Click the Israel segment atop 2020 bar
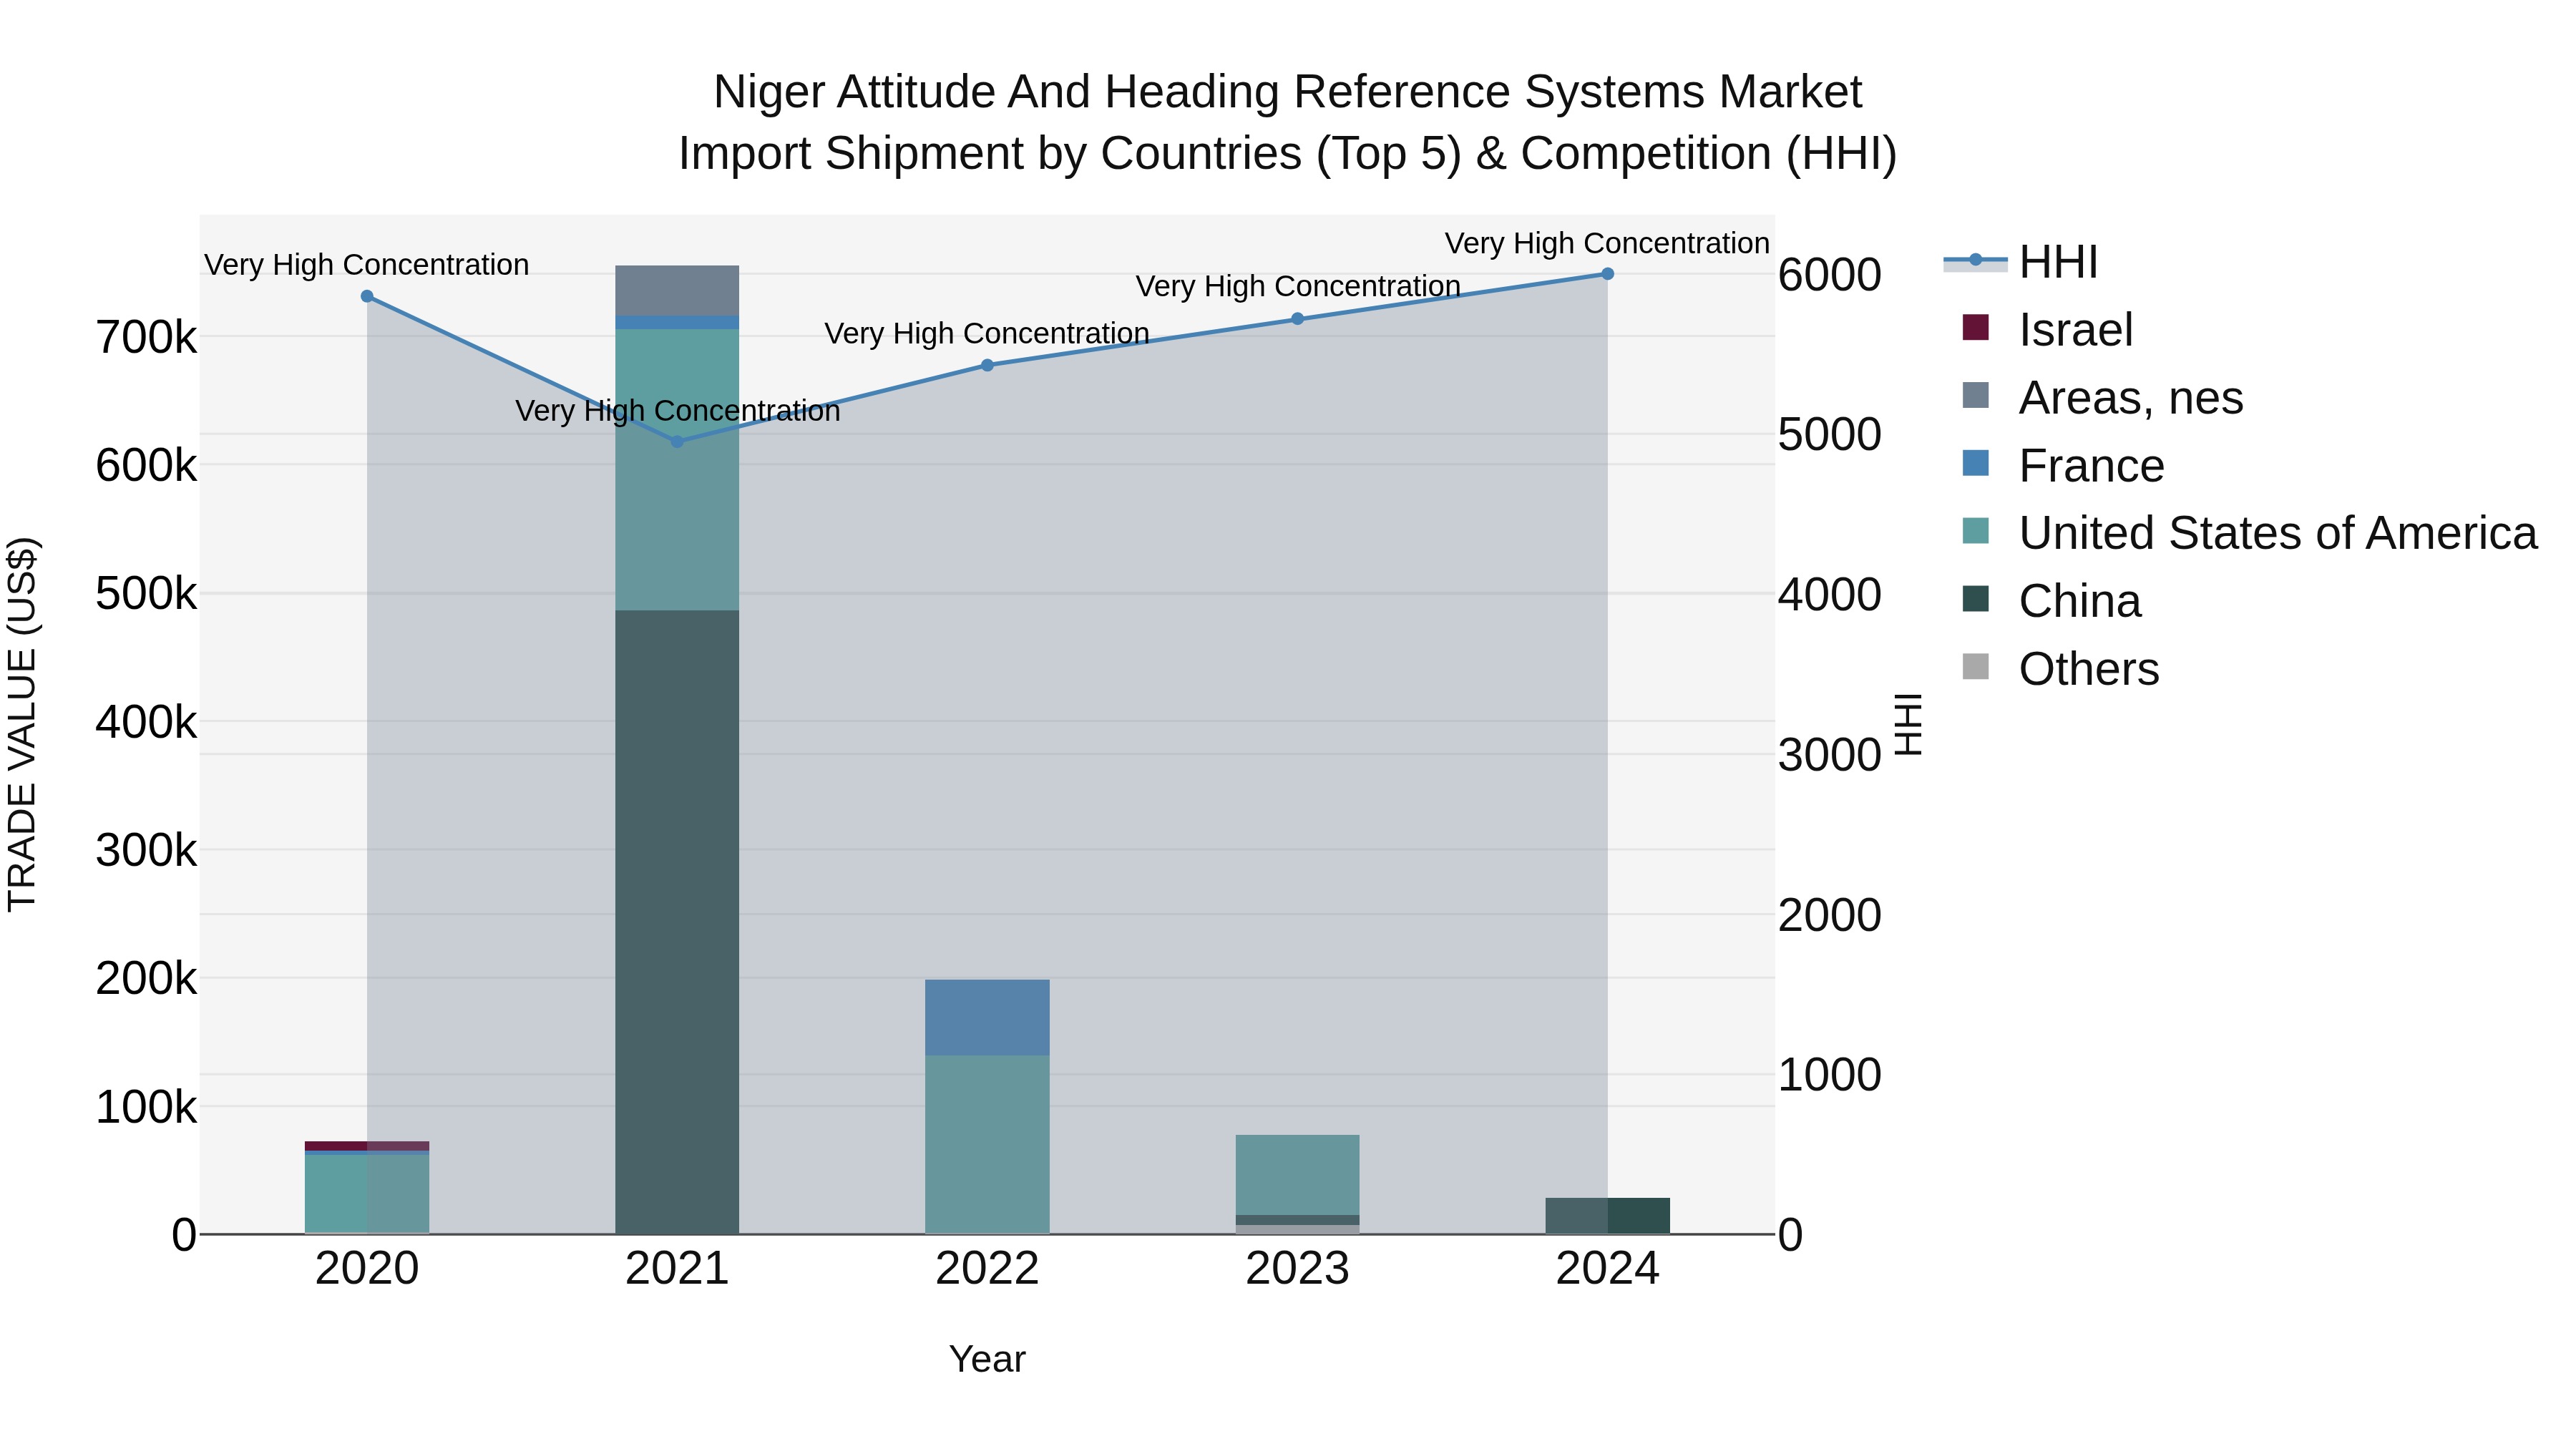Viewport: 2576px width, 1449px height. (x=367, y=1145)
